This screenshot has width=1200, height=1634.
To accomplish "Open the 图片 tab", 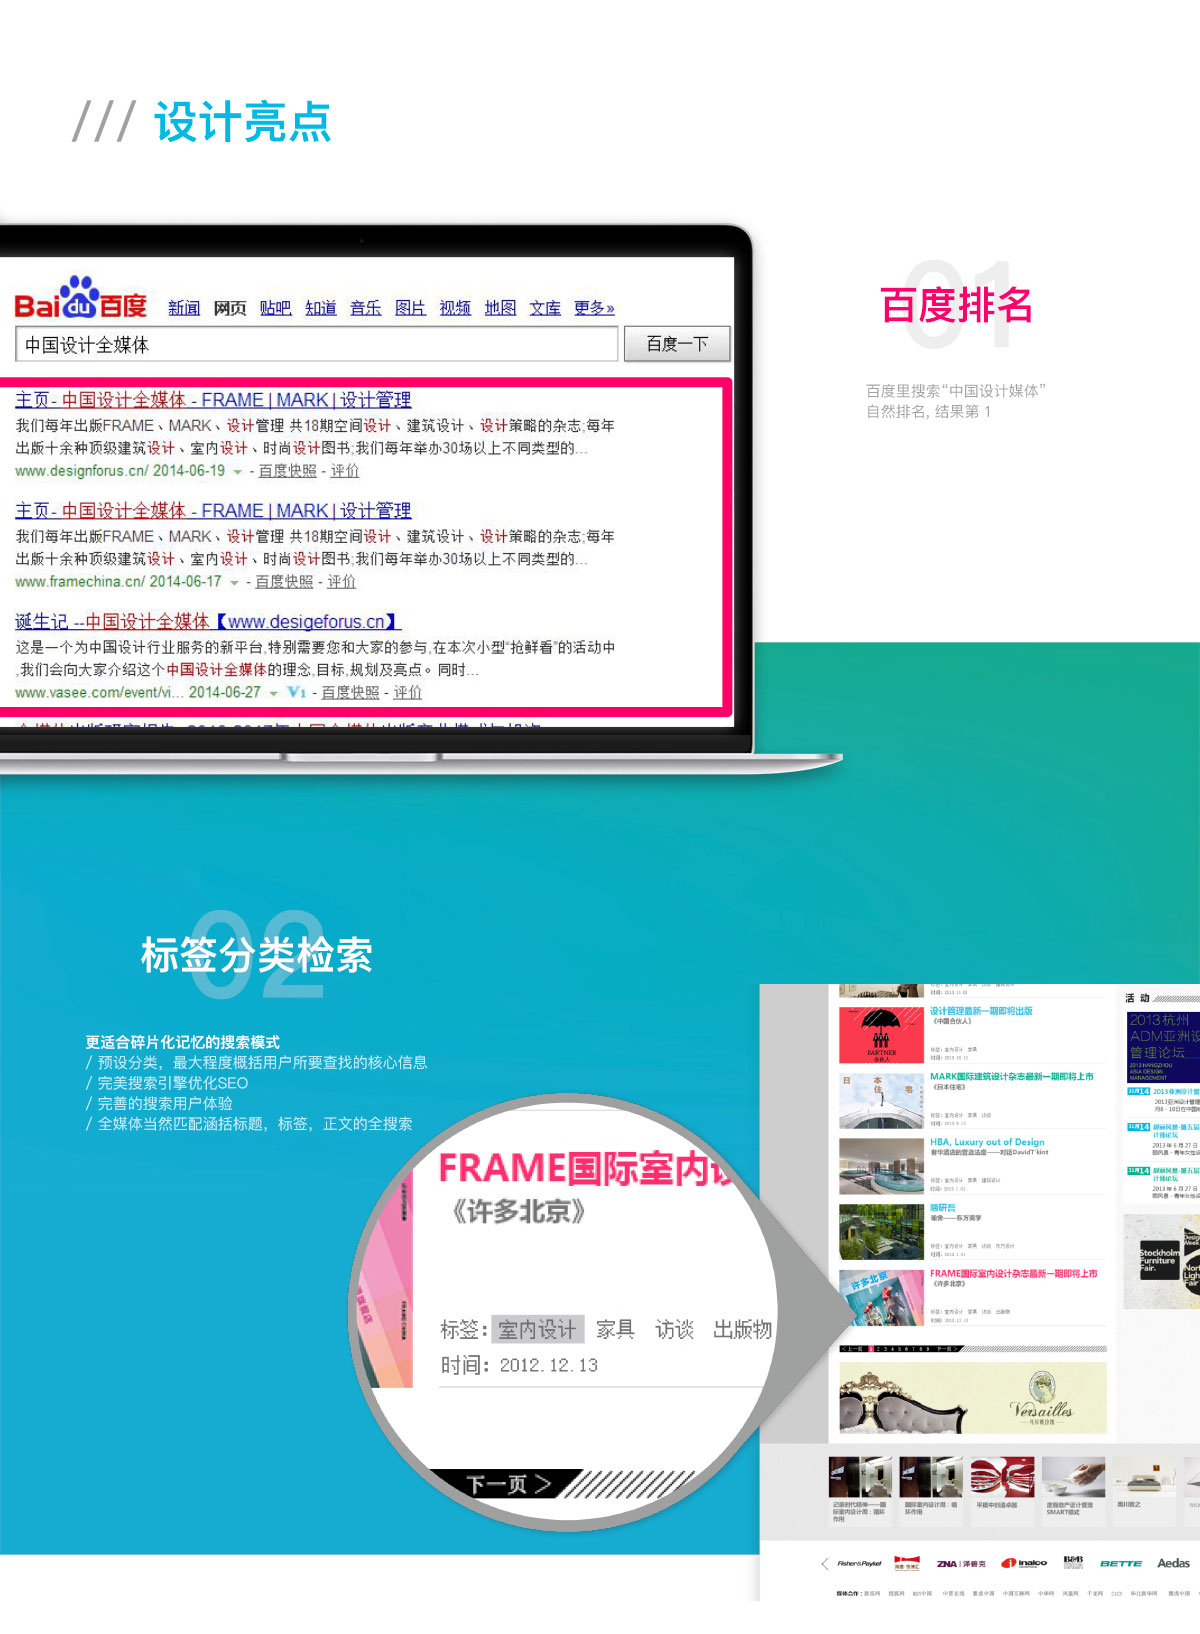I will pos(410,308).
